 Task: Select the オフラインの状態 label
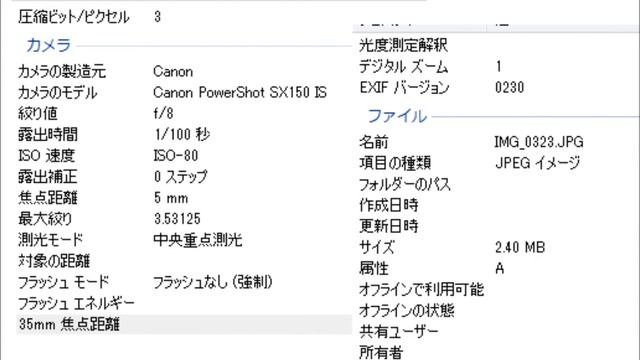pyautogui.click(x=407, y=311)
